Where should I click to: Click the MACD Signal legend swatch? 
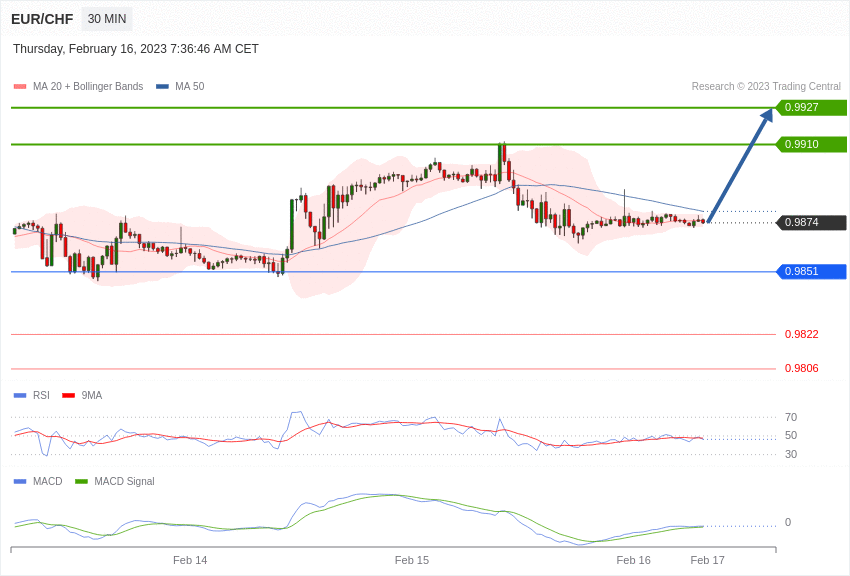click(81, 481)
